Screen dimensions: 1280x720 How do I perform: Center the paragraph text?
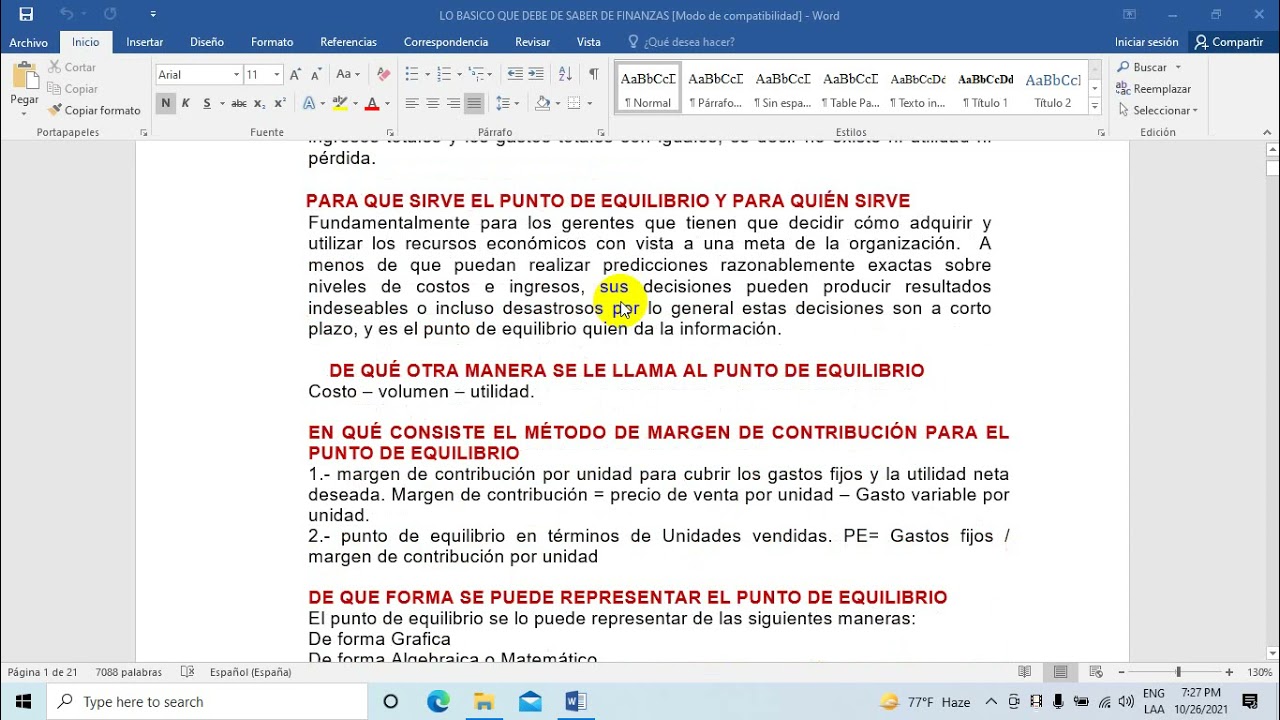(433, 103)
